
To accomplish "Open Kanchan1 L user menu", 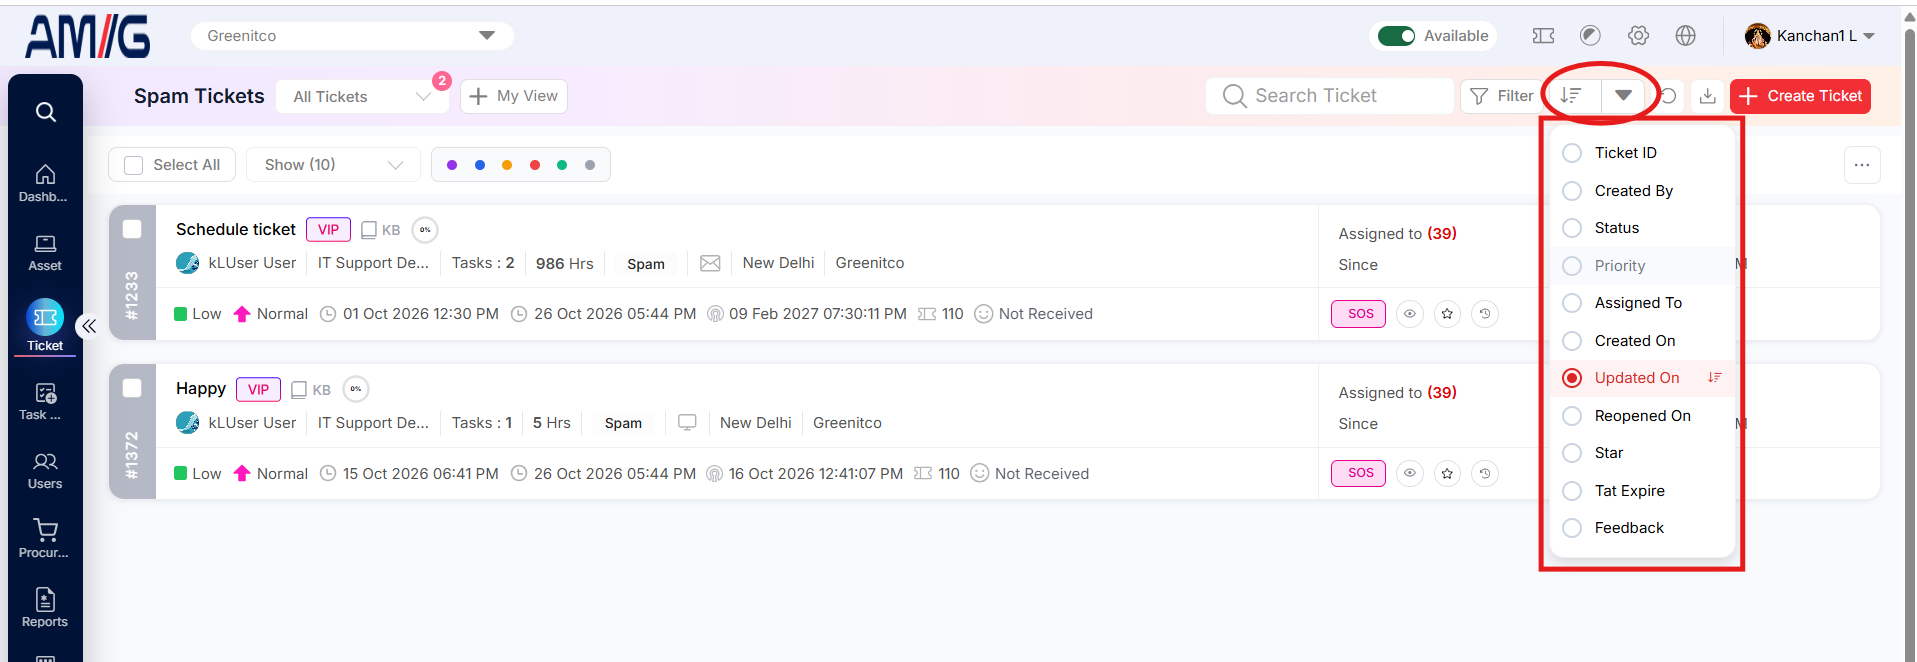I will coord(1810,36).
